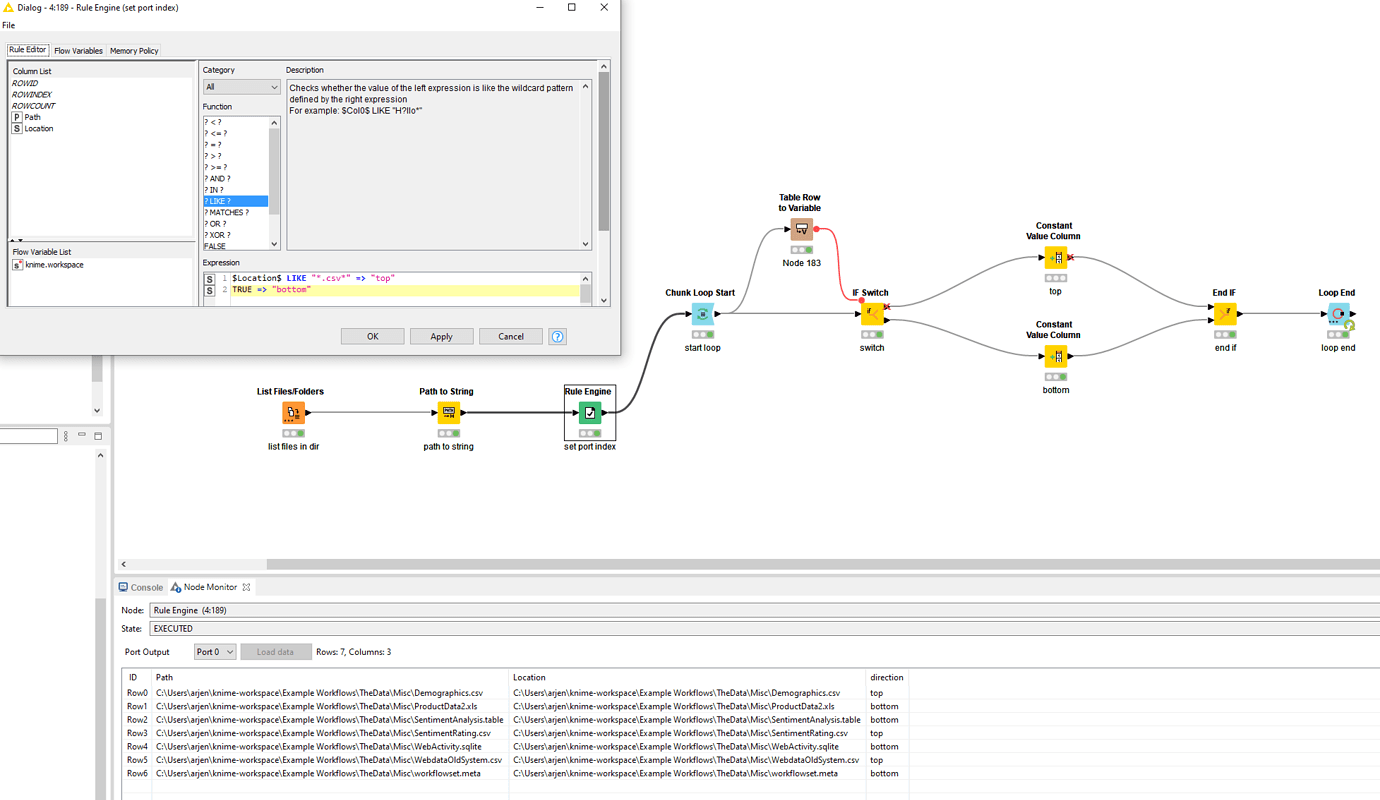This screenshot has height=800, width=1380.
Task: Click the Loop End node
Action: (1338, 314)
